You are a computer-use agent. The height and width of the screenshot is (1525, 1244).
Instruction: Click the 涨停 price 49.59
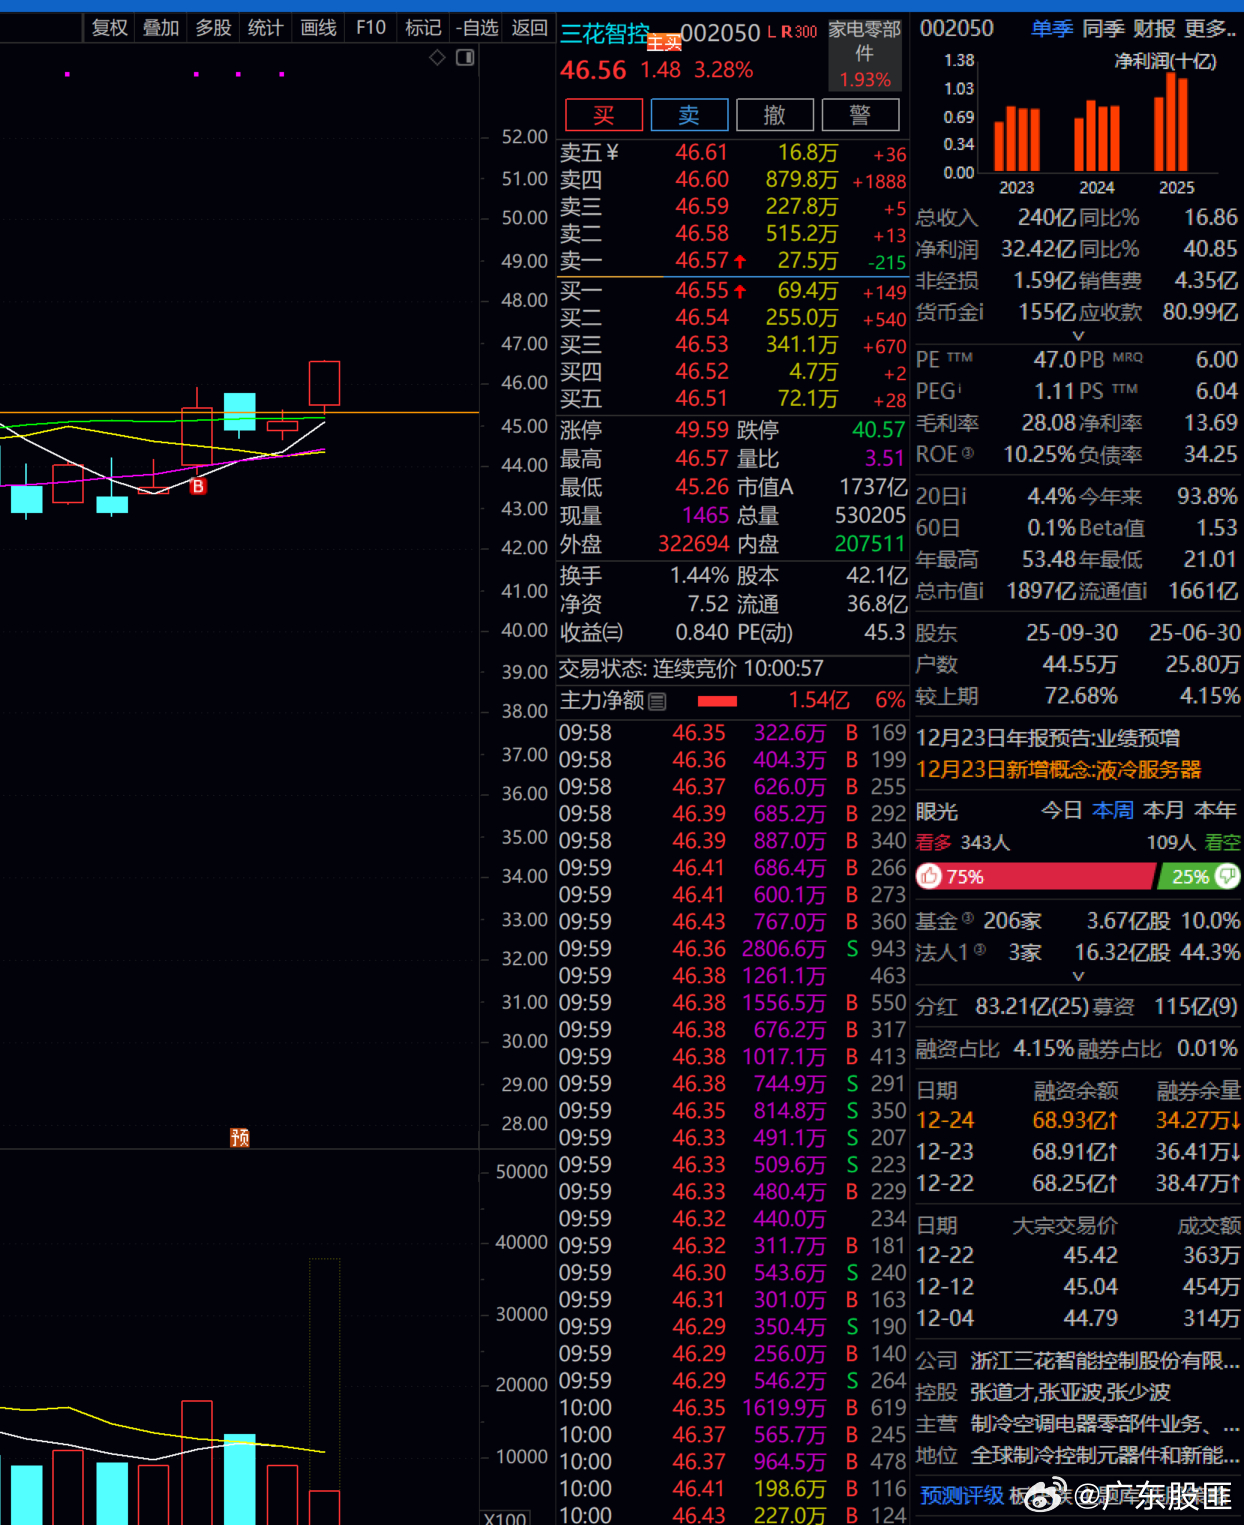pyautogui.click(x=701, y=430)
